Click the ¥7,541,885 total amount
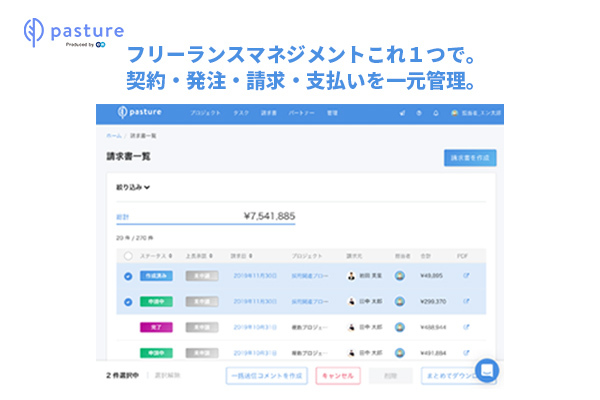Image resolution: width=600 pixels, height=400 pixels. click(x=269, y=216)
